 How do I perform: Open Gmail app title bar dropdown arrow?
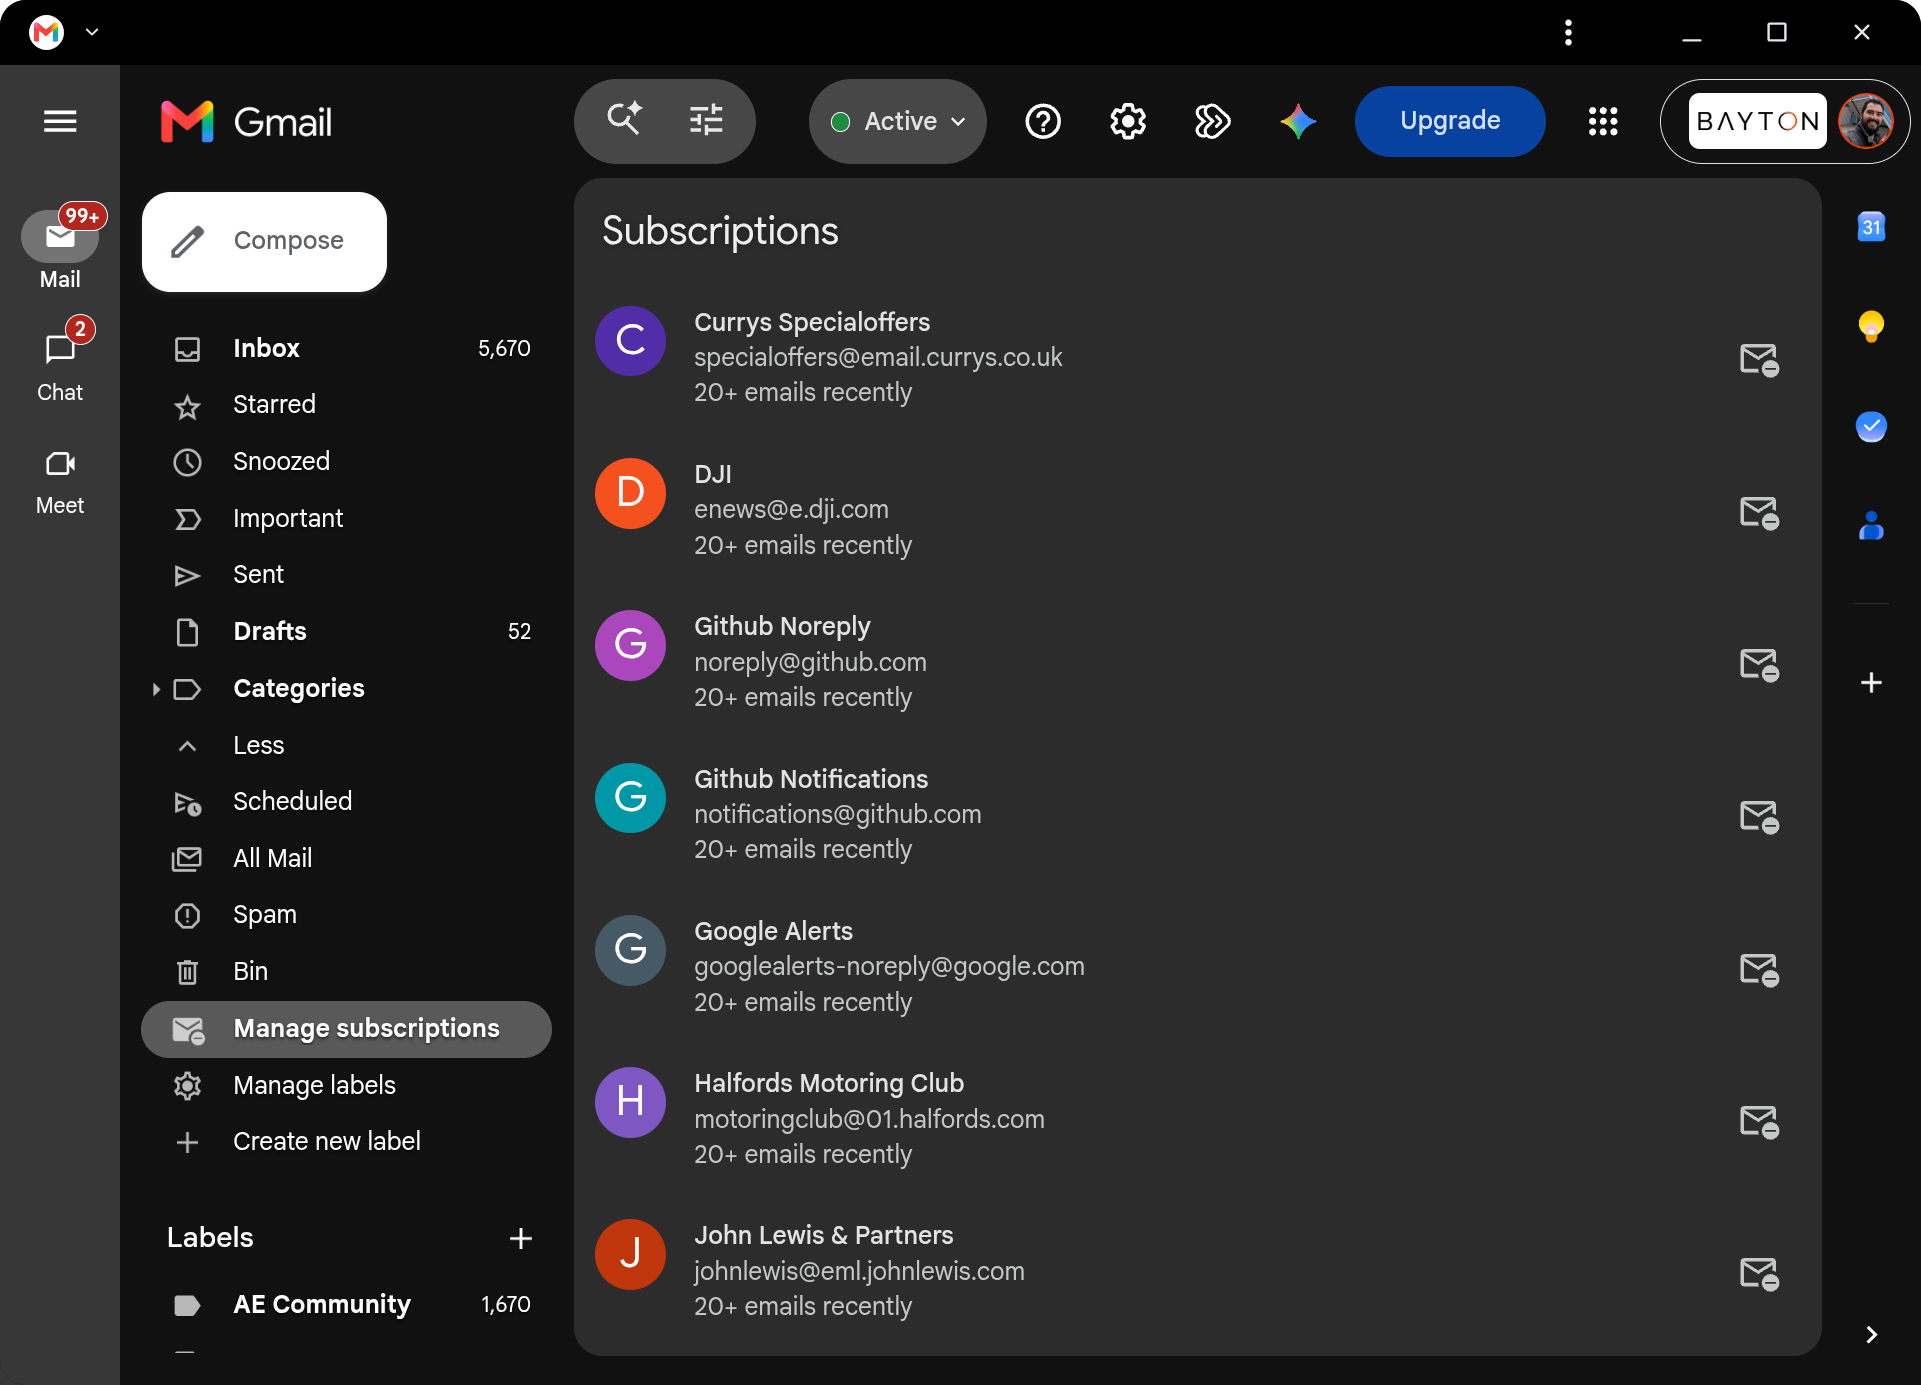(92, 32)
